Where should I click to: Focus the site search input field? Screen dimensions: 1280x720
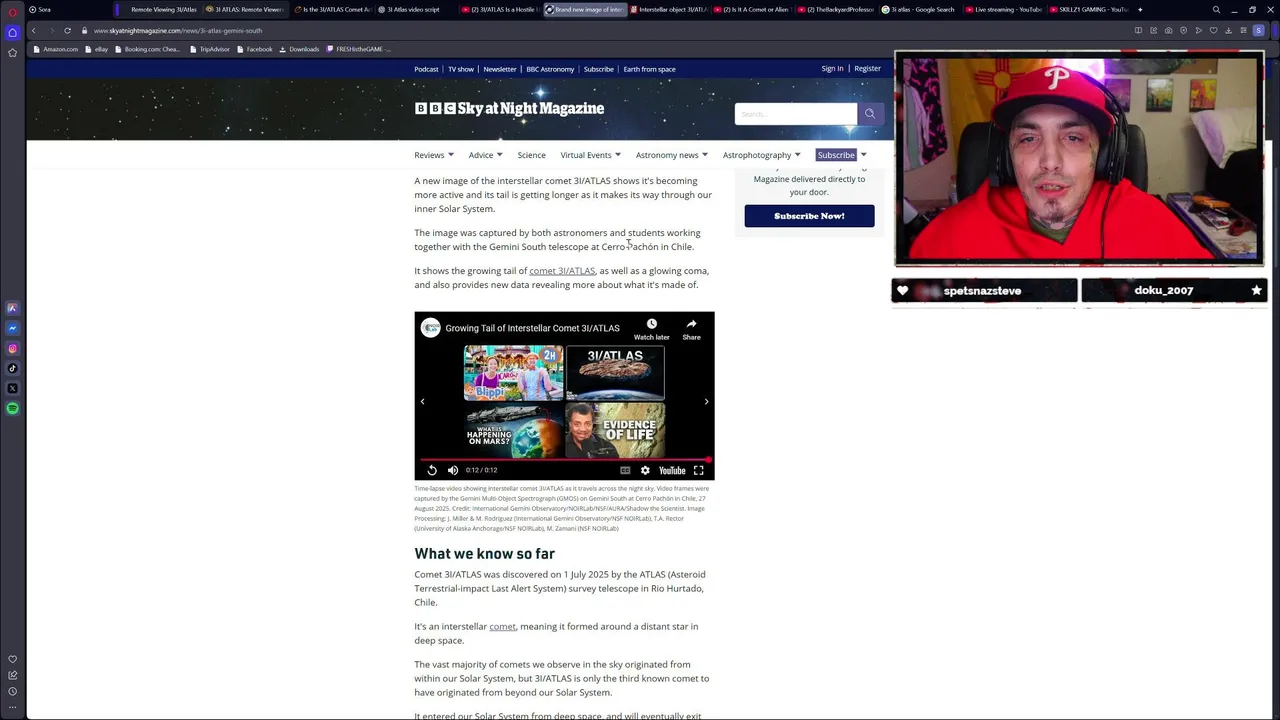coord(796,114)
